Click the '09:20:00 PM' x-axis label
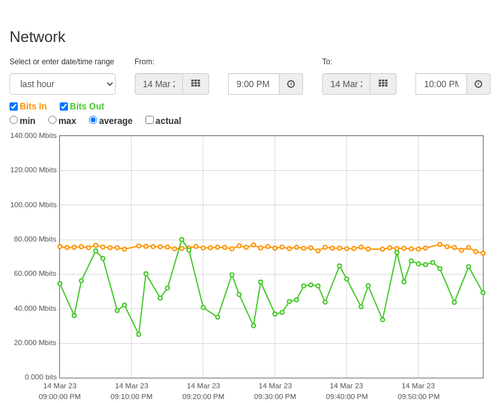 (203, 397)
